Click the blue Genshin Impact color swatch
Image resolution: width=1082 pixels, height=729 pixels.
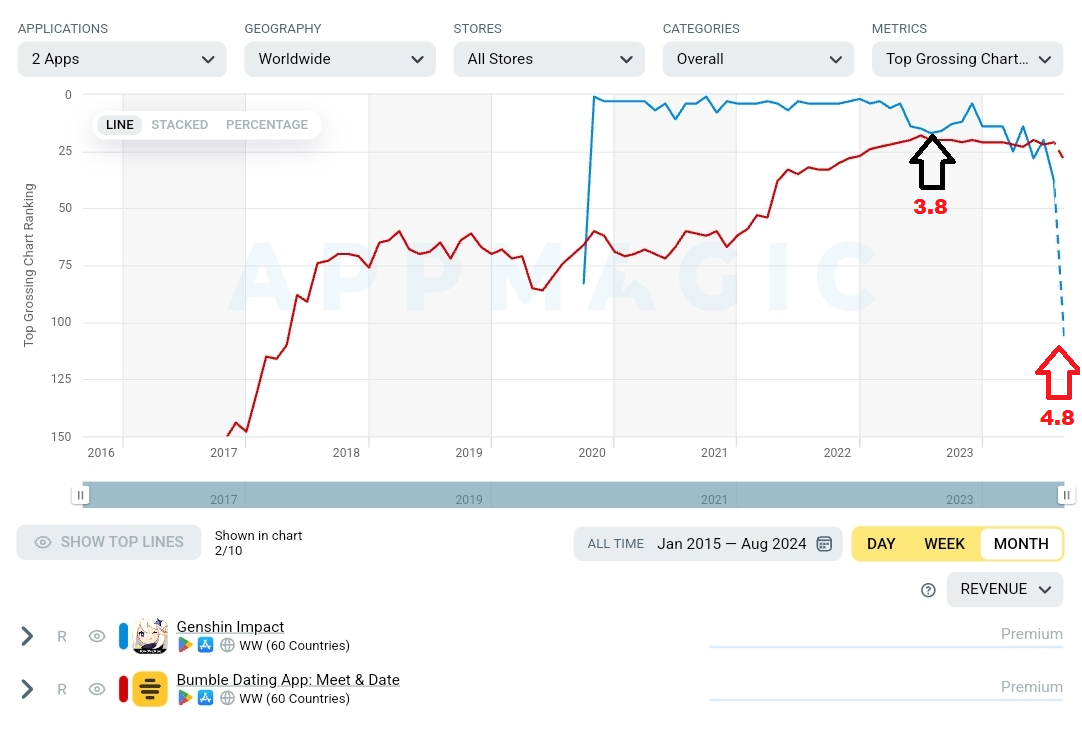tap(123, 636)
